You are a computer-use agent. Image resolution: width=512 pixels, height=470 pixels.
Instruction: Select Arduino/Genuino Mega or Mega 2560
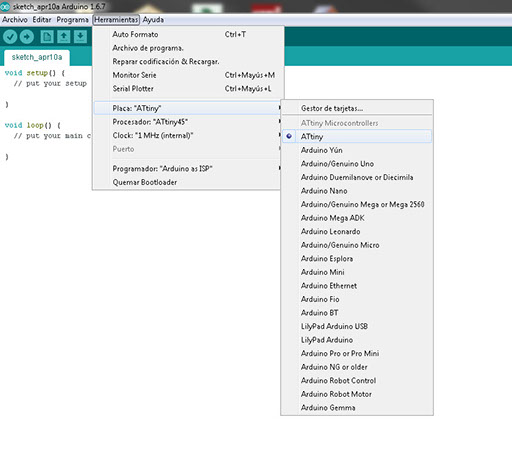pyautogui.click(x=356, y=204)
